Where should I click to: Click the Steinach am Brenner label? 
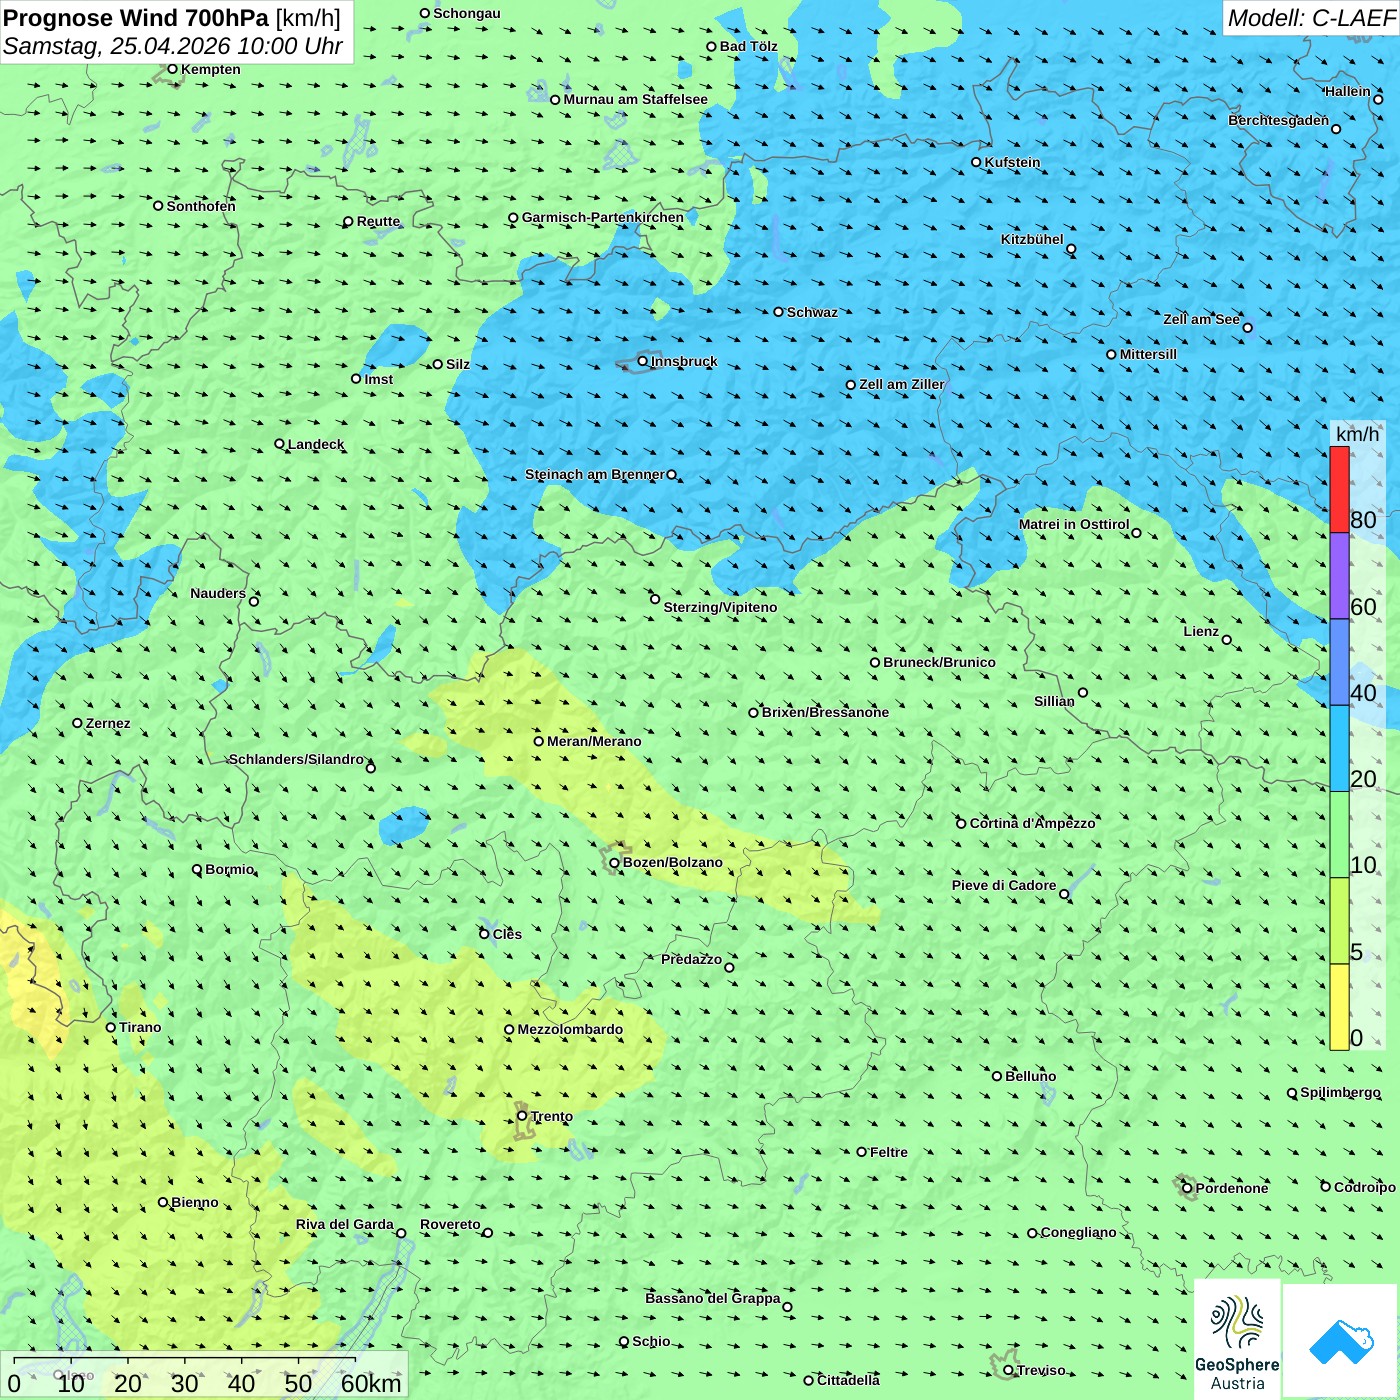coord(594,474)
